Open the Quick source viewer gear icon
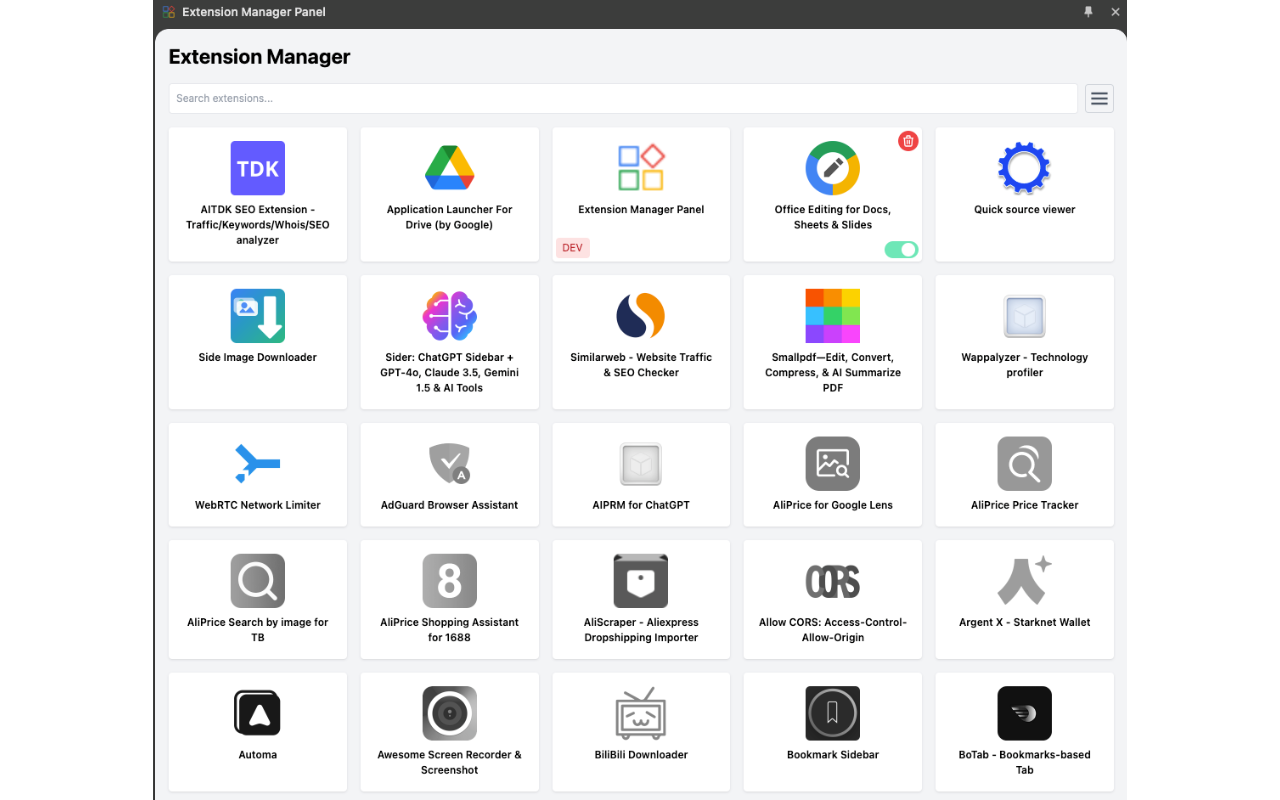The image size is (1280, 800). (x=1025, y=168)
